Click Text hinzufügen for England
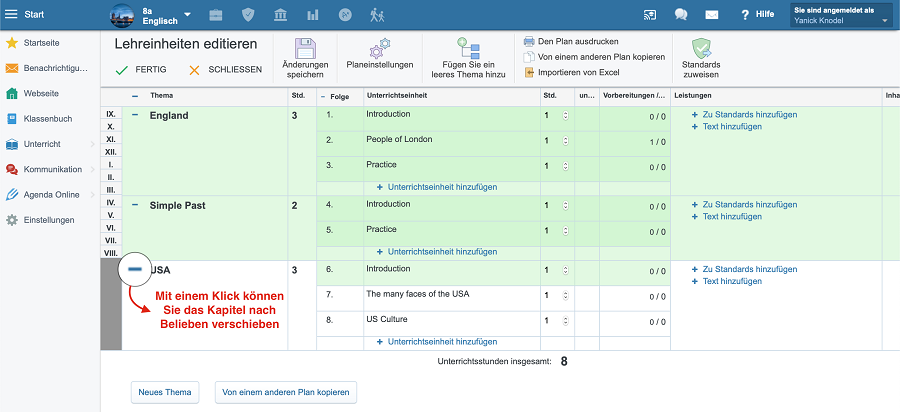This screenshot has height=412, width=900. pos(727,127)
